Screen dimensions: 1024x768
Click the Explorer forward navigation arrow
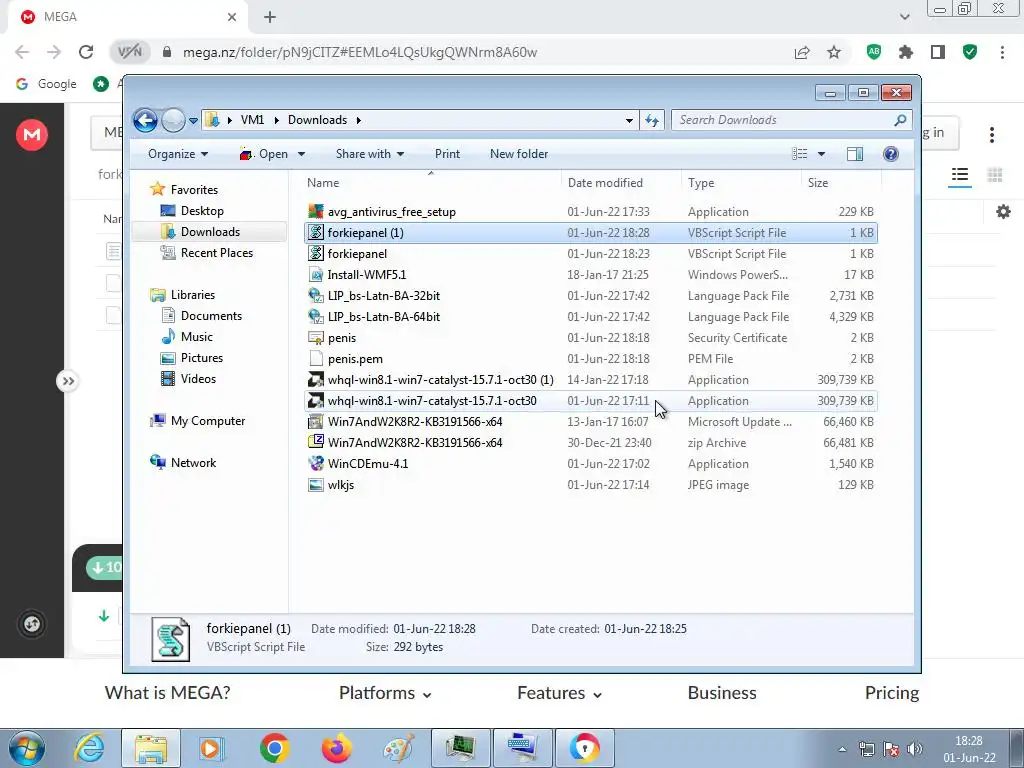coord(173,120)
